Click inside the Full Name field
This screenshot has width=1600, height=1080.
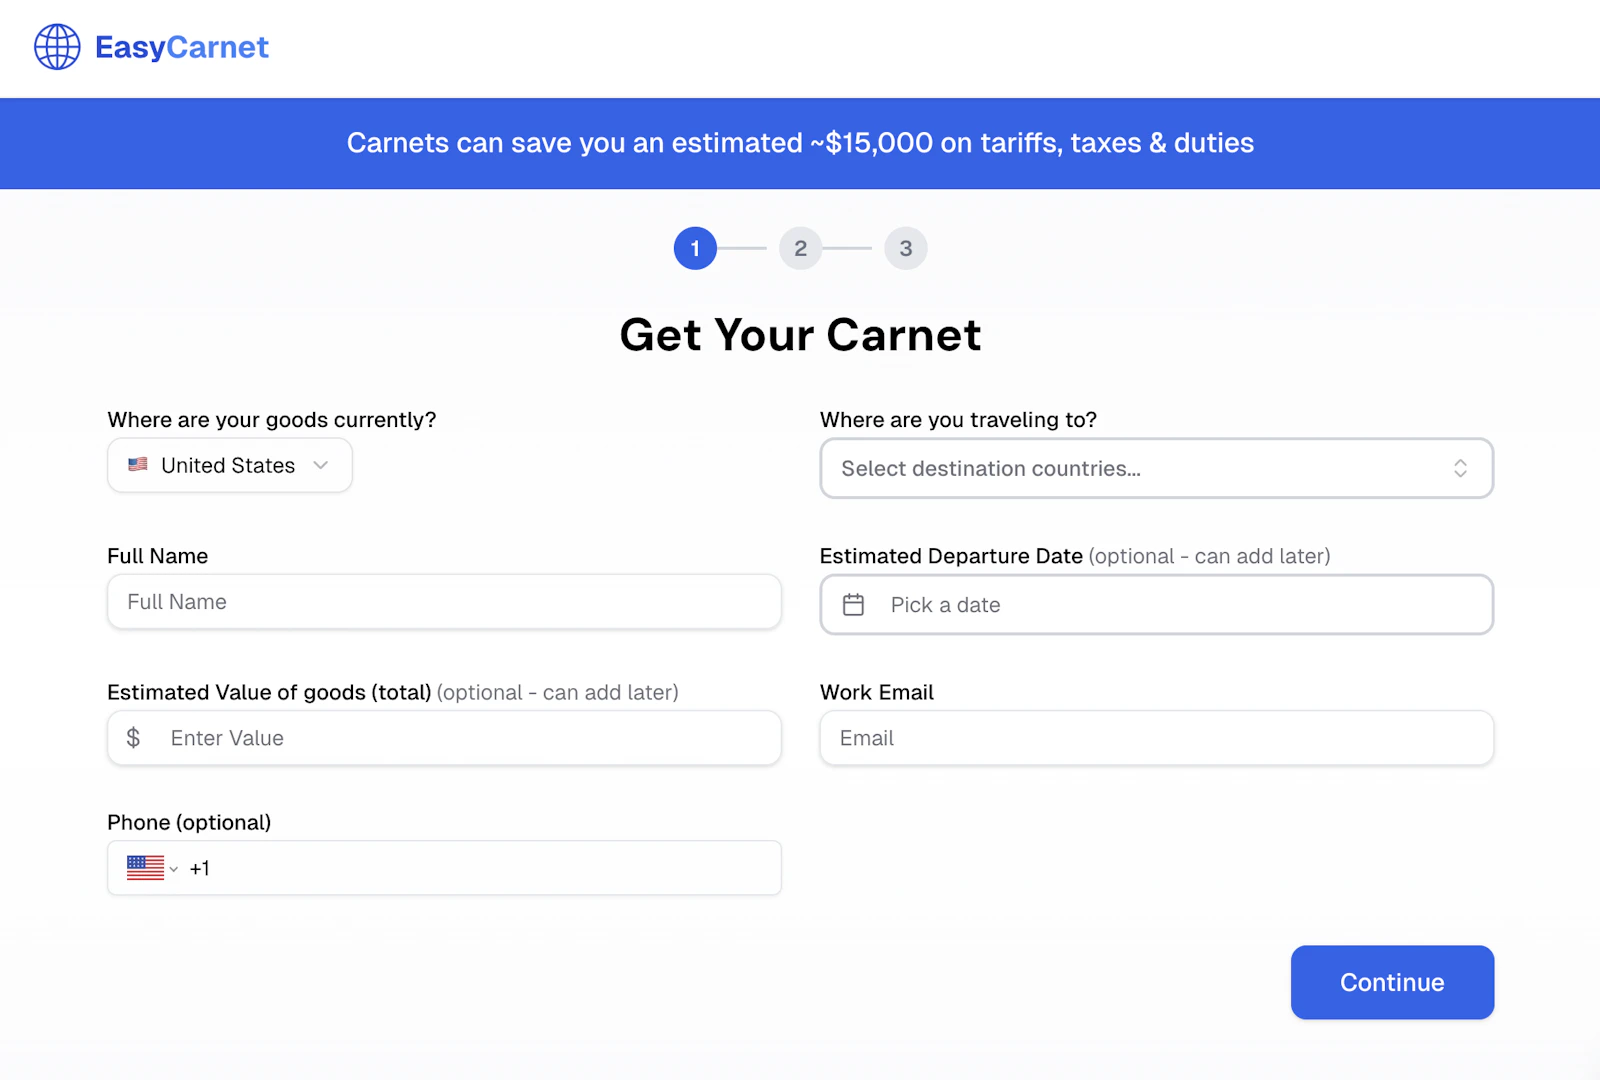tap(443, 601)
